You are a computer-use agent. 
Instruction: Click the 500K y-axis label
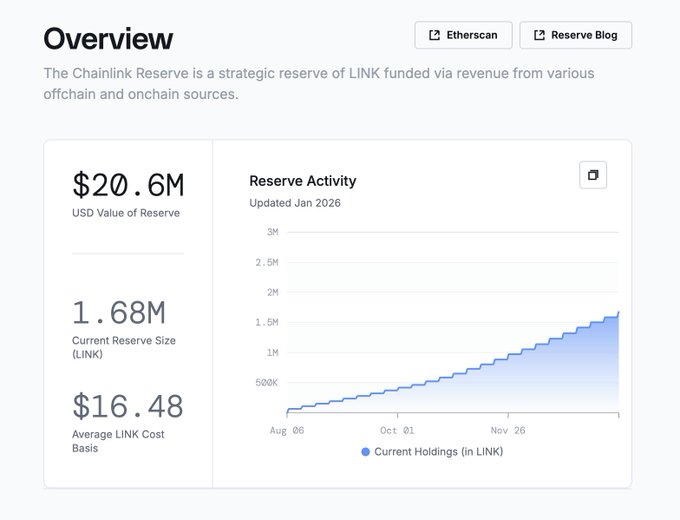coord(265,383)
